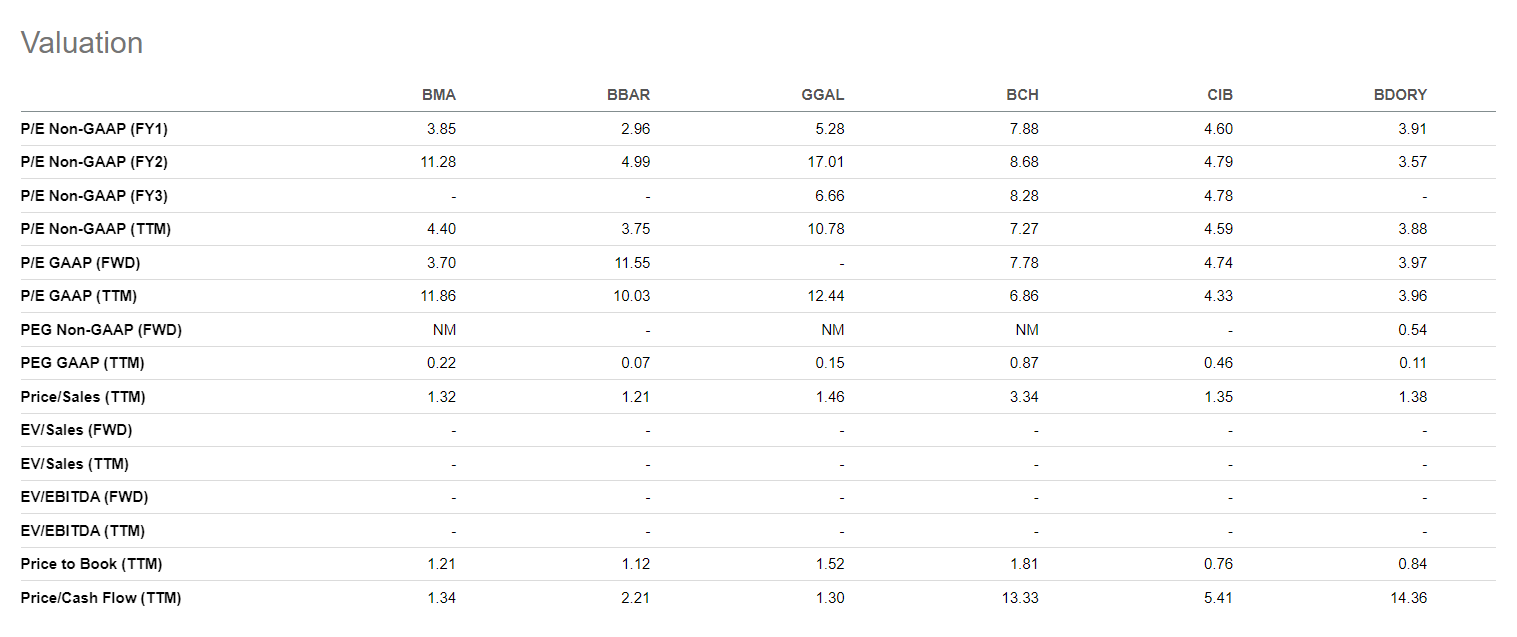
Task: Select the Price to Book (TTM) label
Action: click(x=91, y=564)
